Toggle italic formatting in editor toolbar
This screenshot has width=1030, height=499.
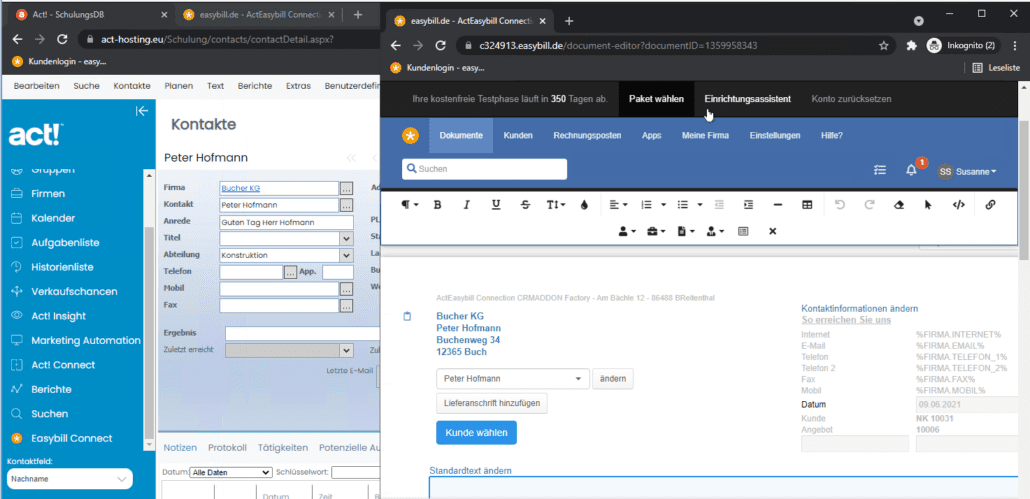466,205
